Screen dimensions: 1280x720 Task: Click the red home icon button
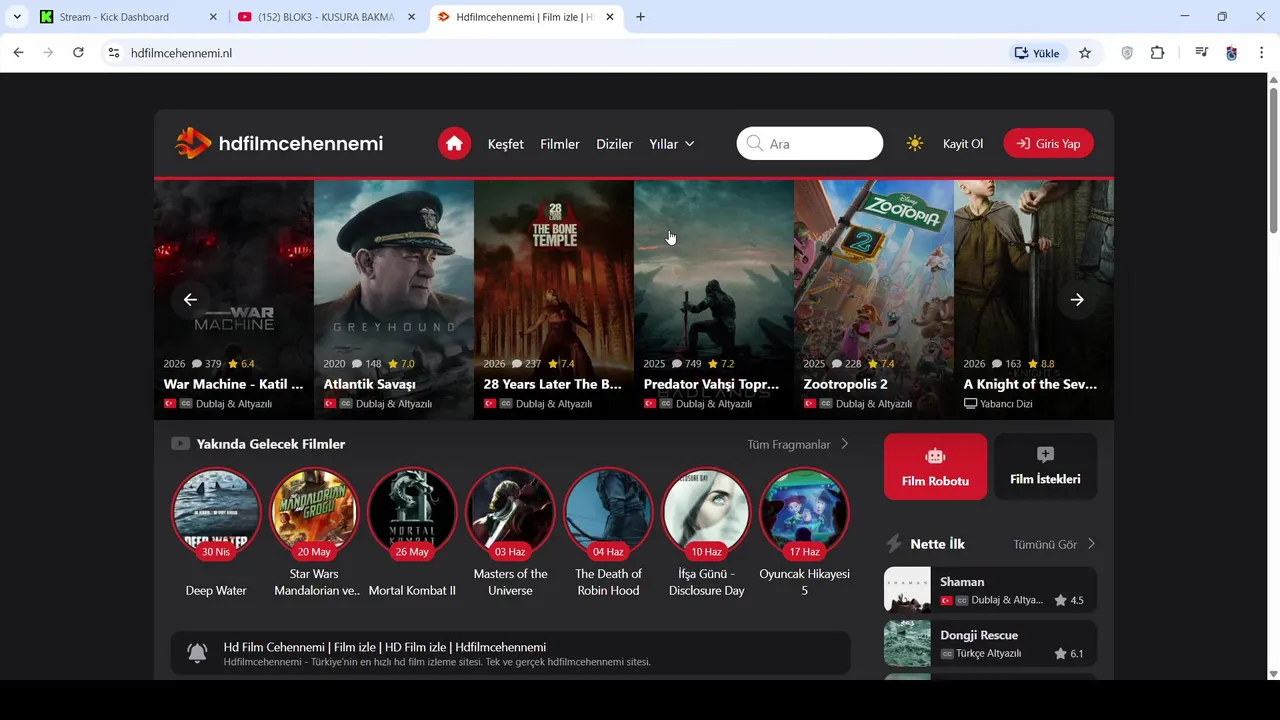click(x=454, y=144)
